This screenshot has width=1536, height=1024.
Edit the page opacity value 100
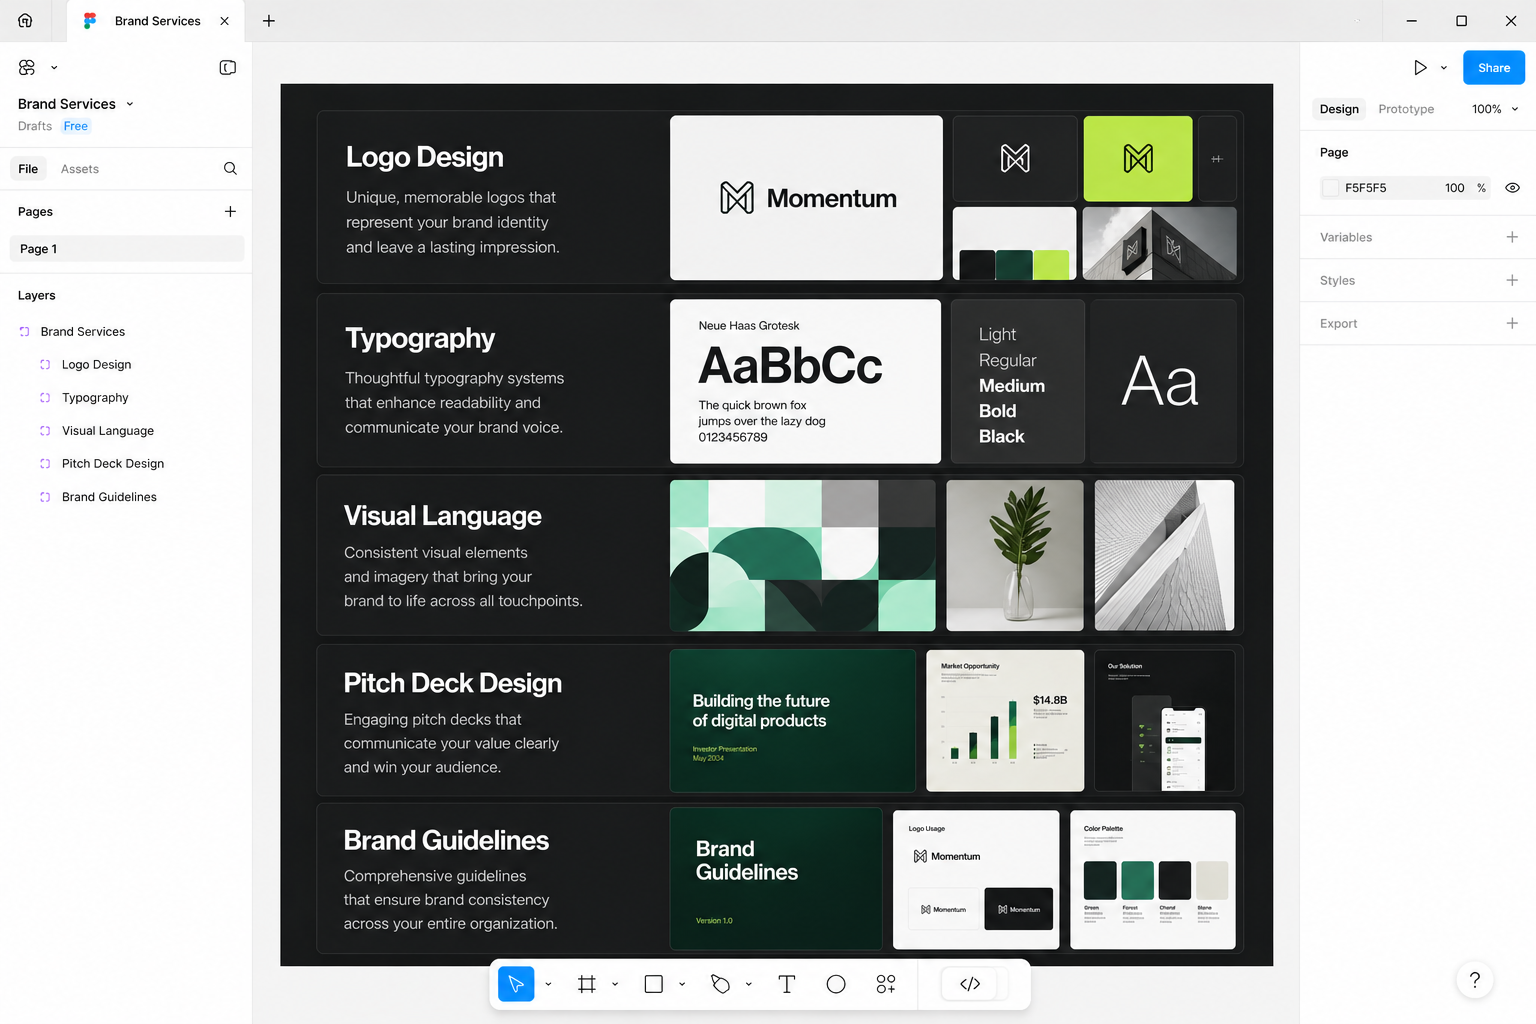point(1454,188)
